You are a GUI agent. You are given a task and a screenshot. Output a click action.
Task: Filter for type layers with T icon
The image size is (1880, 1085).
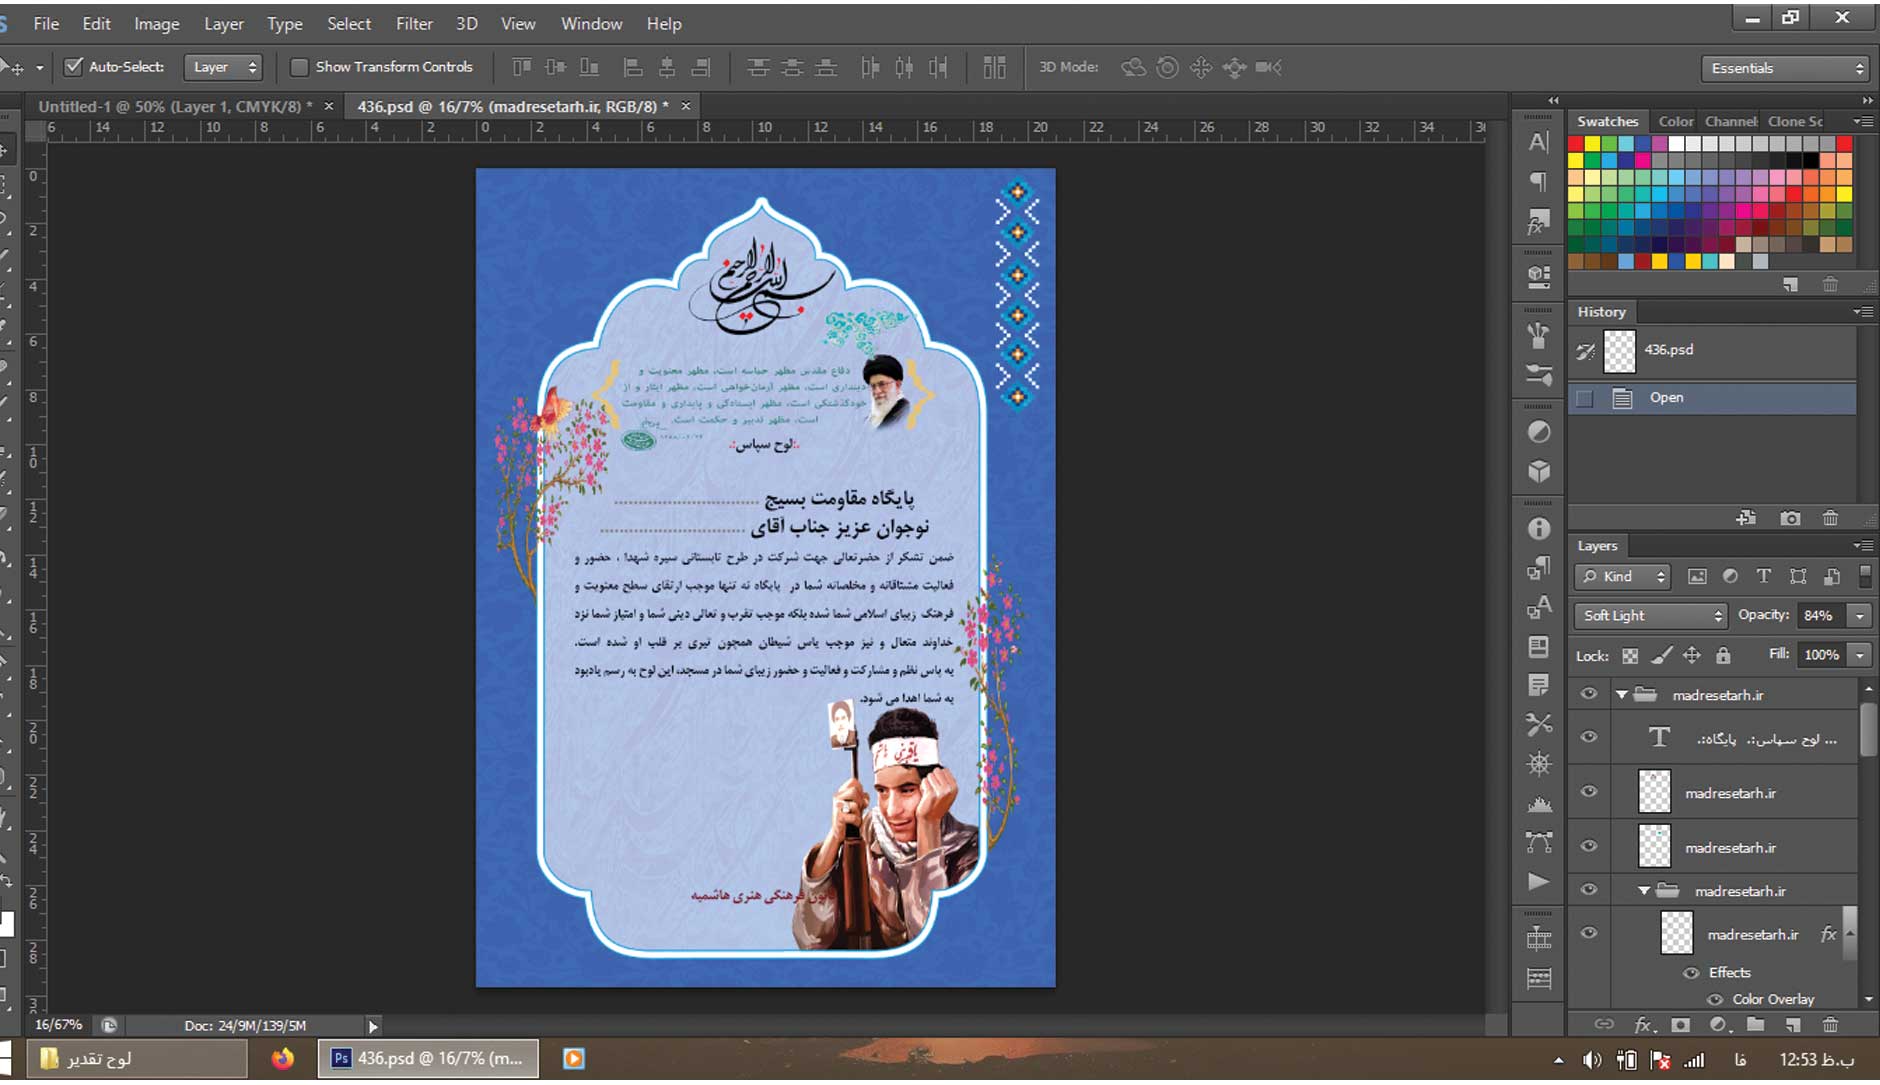1763,576
